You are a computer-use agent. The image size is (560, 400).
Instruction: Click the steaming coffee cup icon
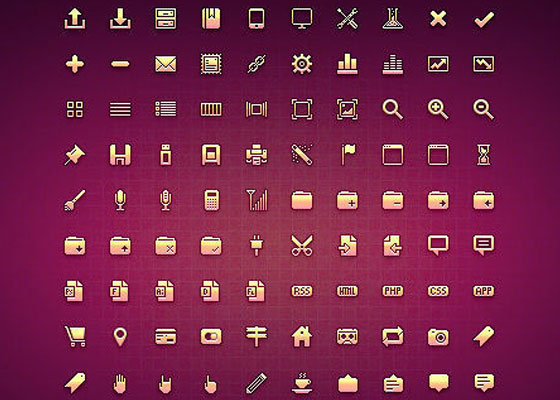(x=302, y=382)
